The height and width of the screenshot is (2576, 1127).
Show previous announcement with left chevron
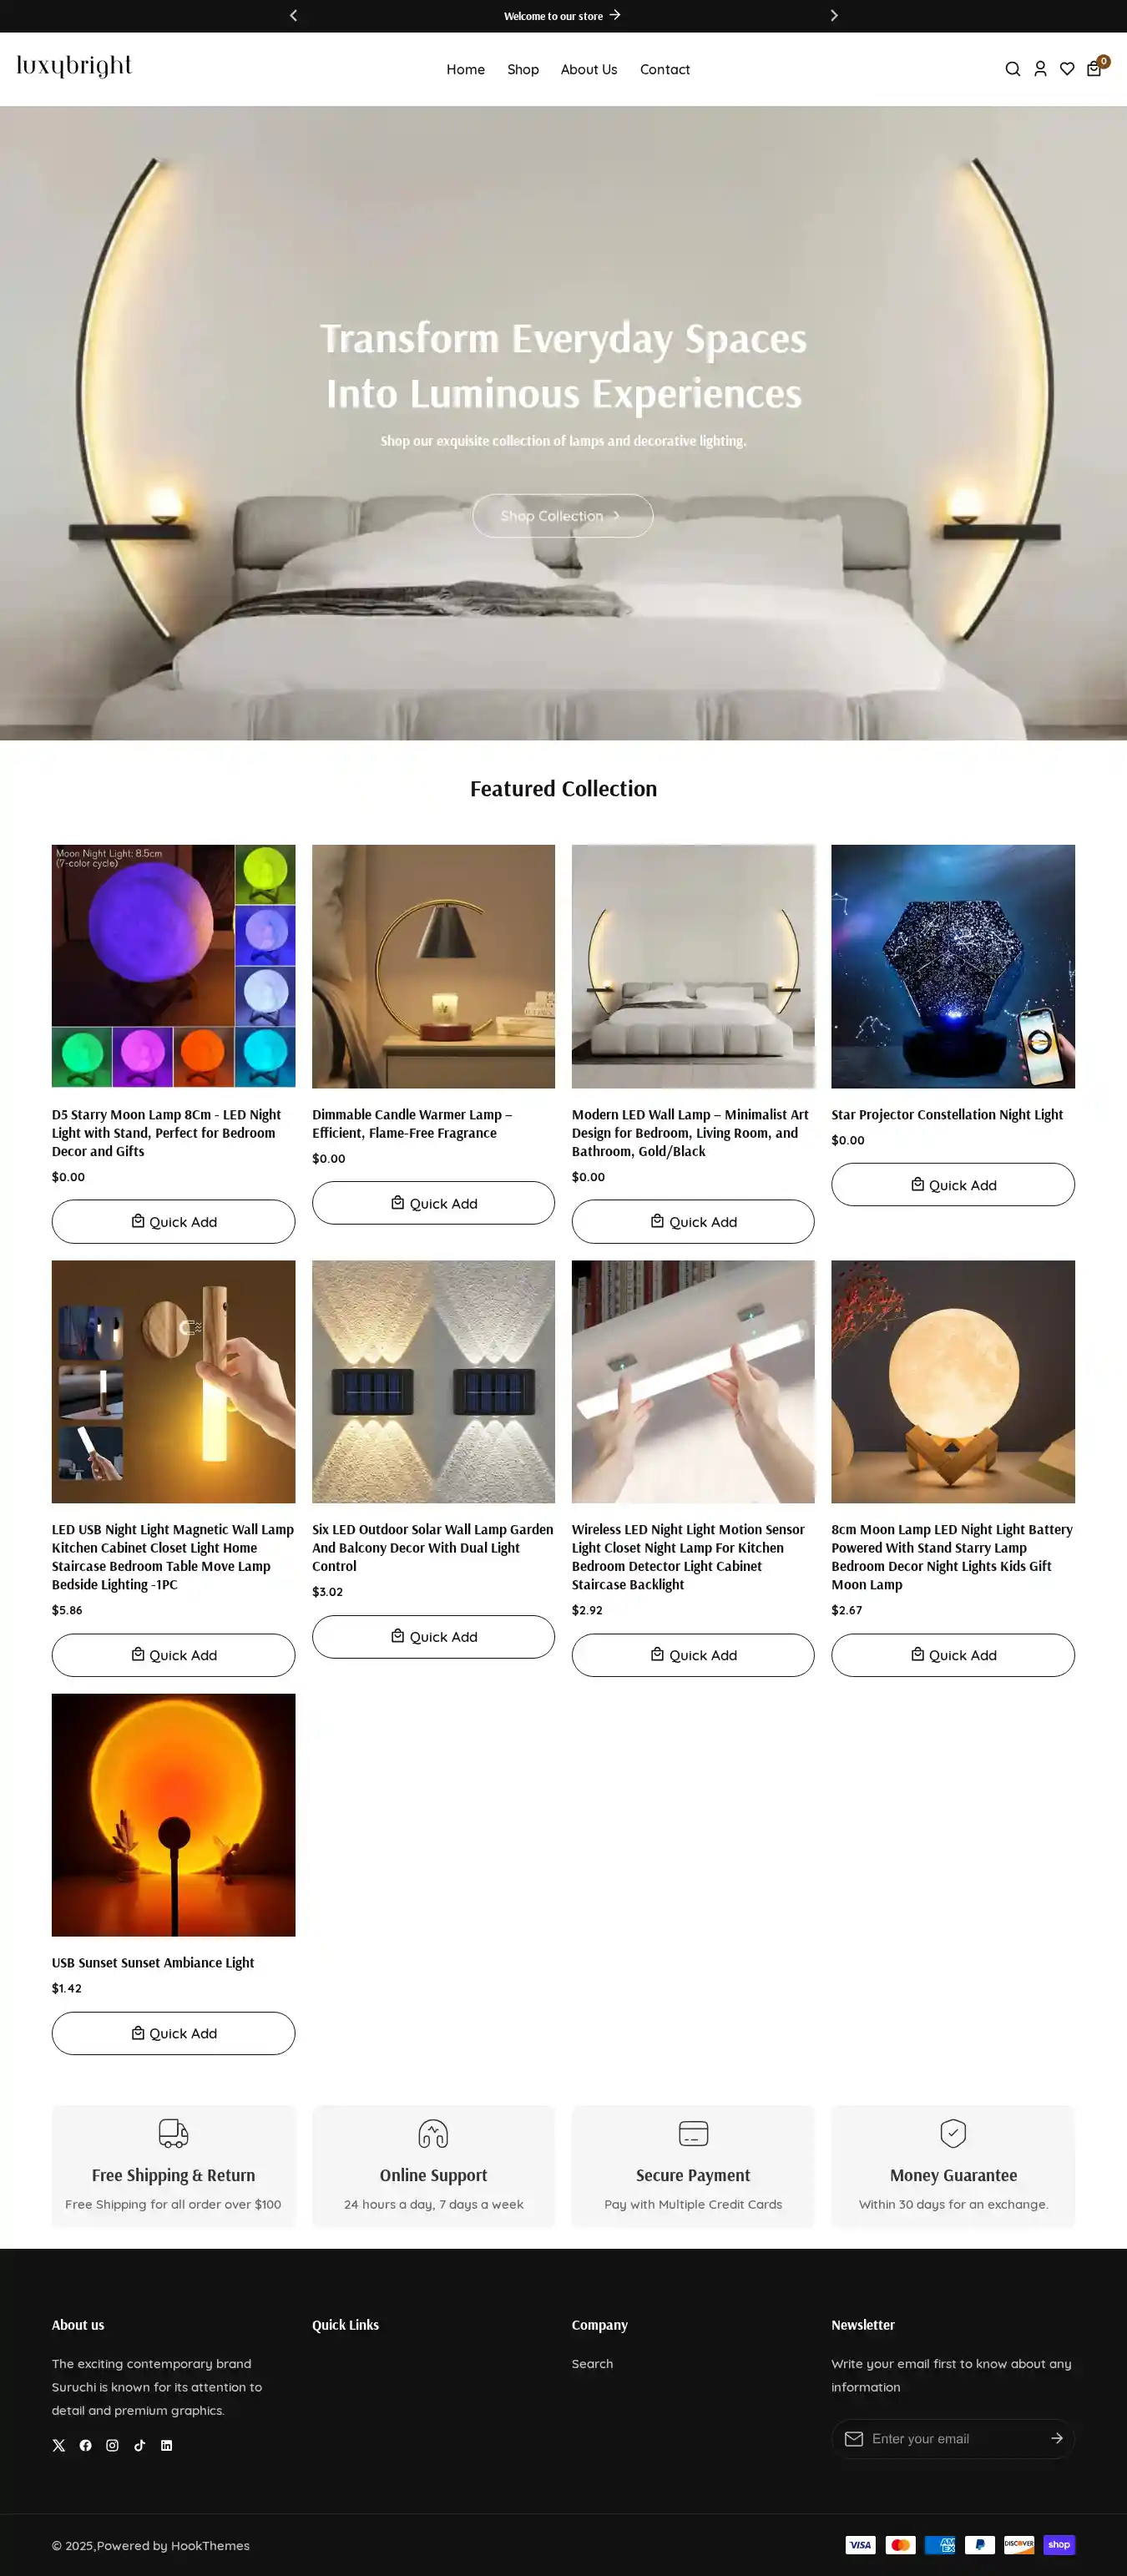click(x=293, y=15)
